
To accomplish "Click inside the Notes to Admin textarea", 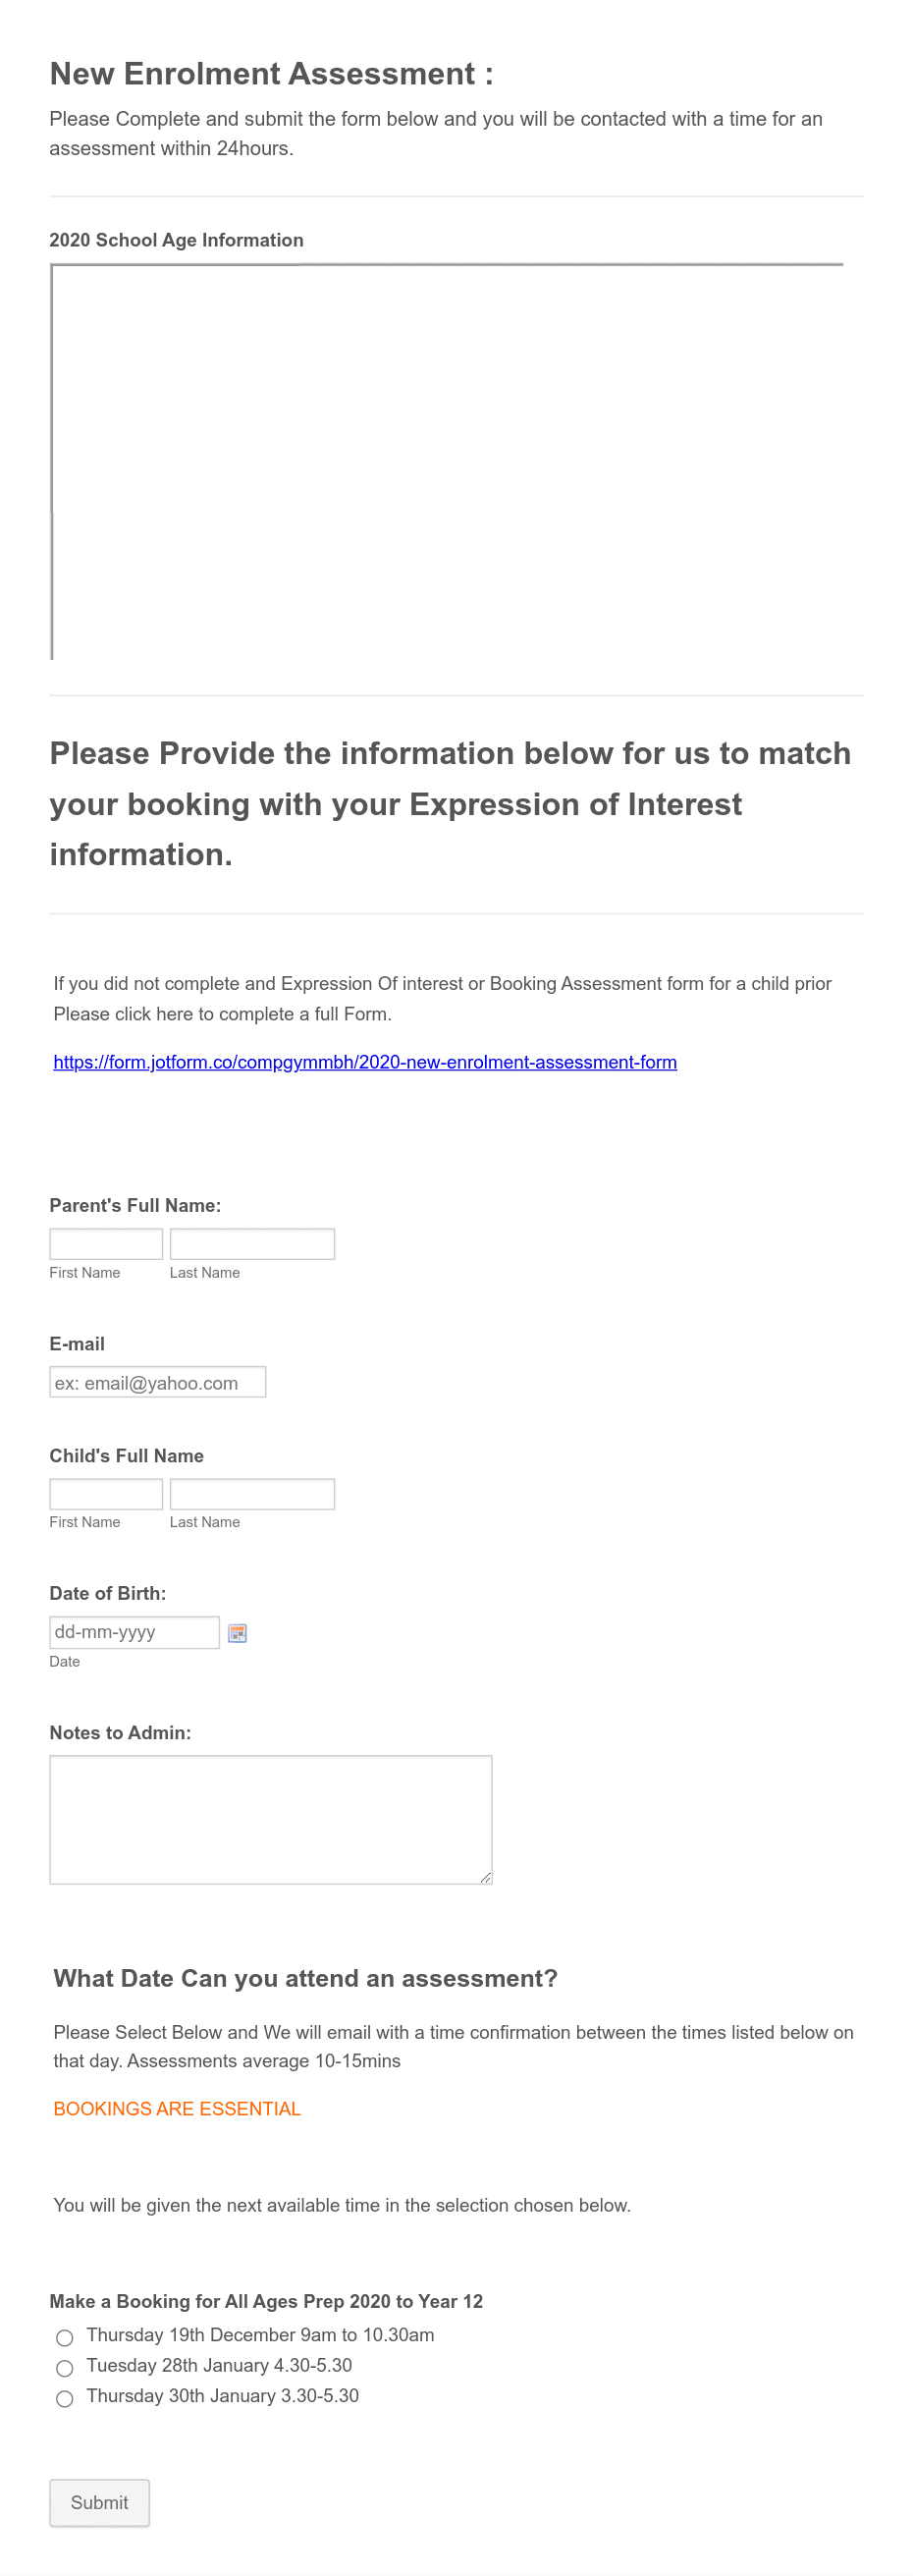I will (270, 1818).
